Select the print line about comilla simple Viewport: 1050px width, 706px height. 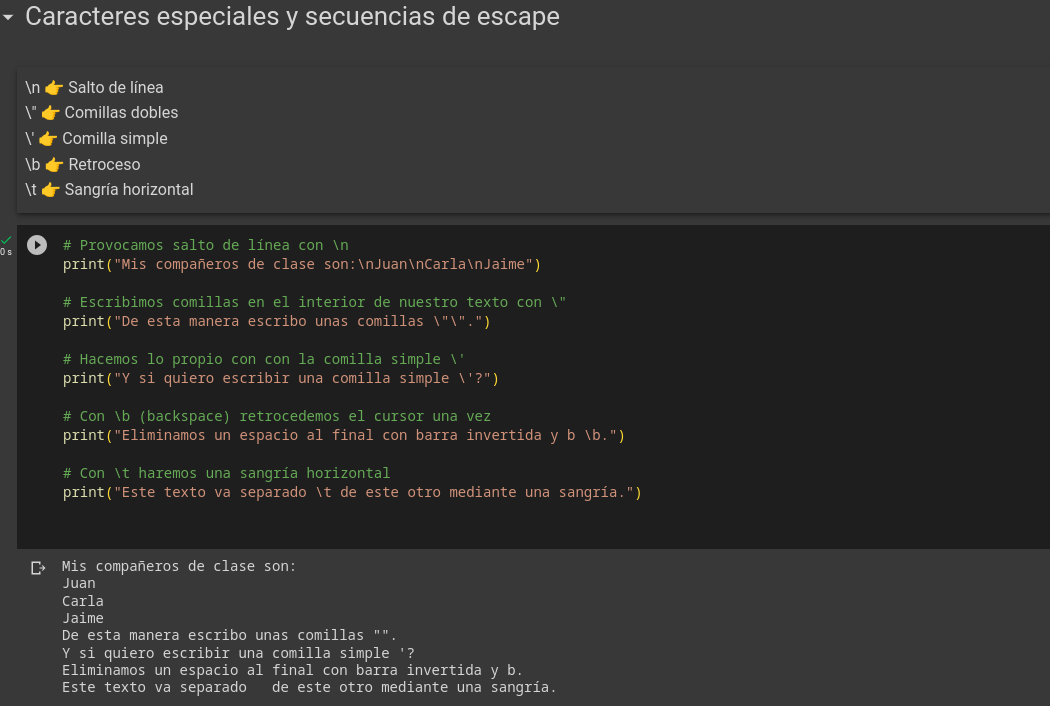tap(279, 378)
